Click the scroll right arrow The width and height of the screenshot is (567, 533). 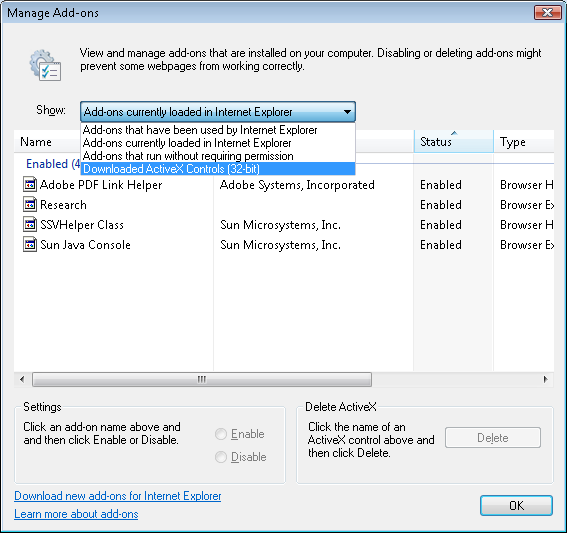(x=545, y=379)
